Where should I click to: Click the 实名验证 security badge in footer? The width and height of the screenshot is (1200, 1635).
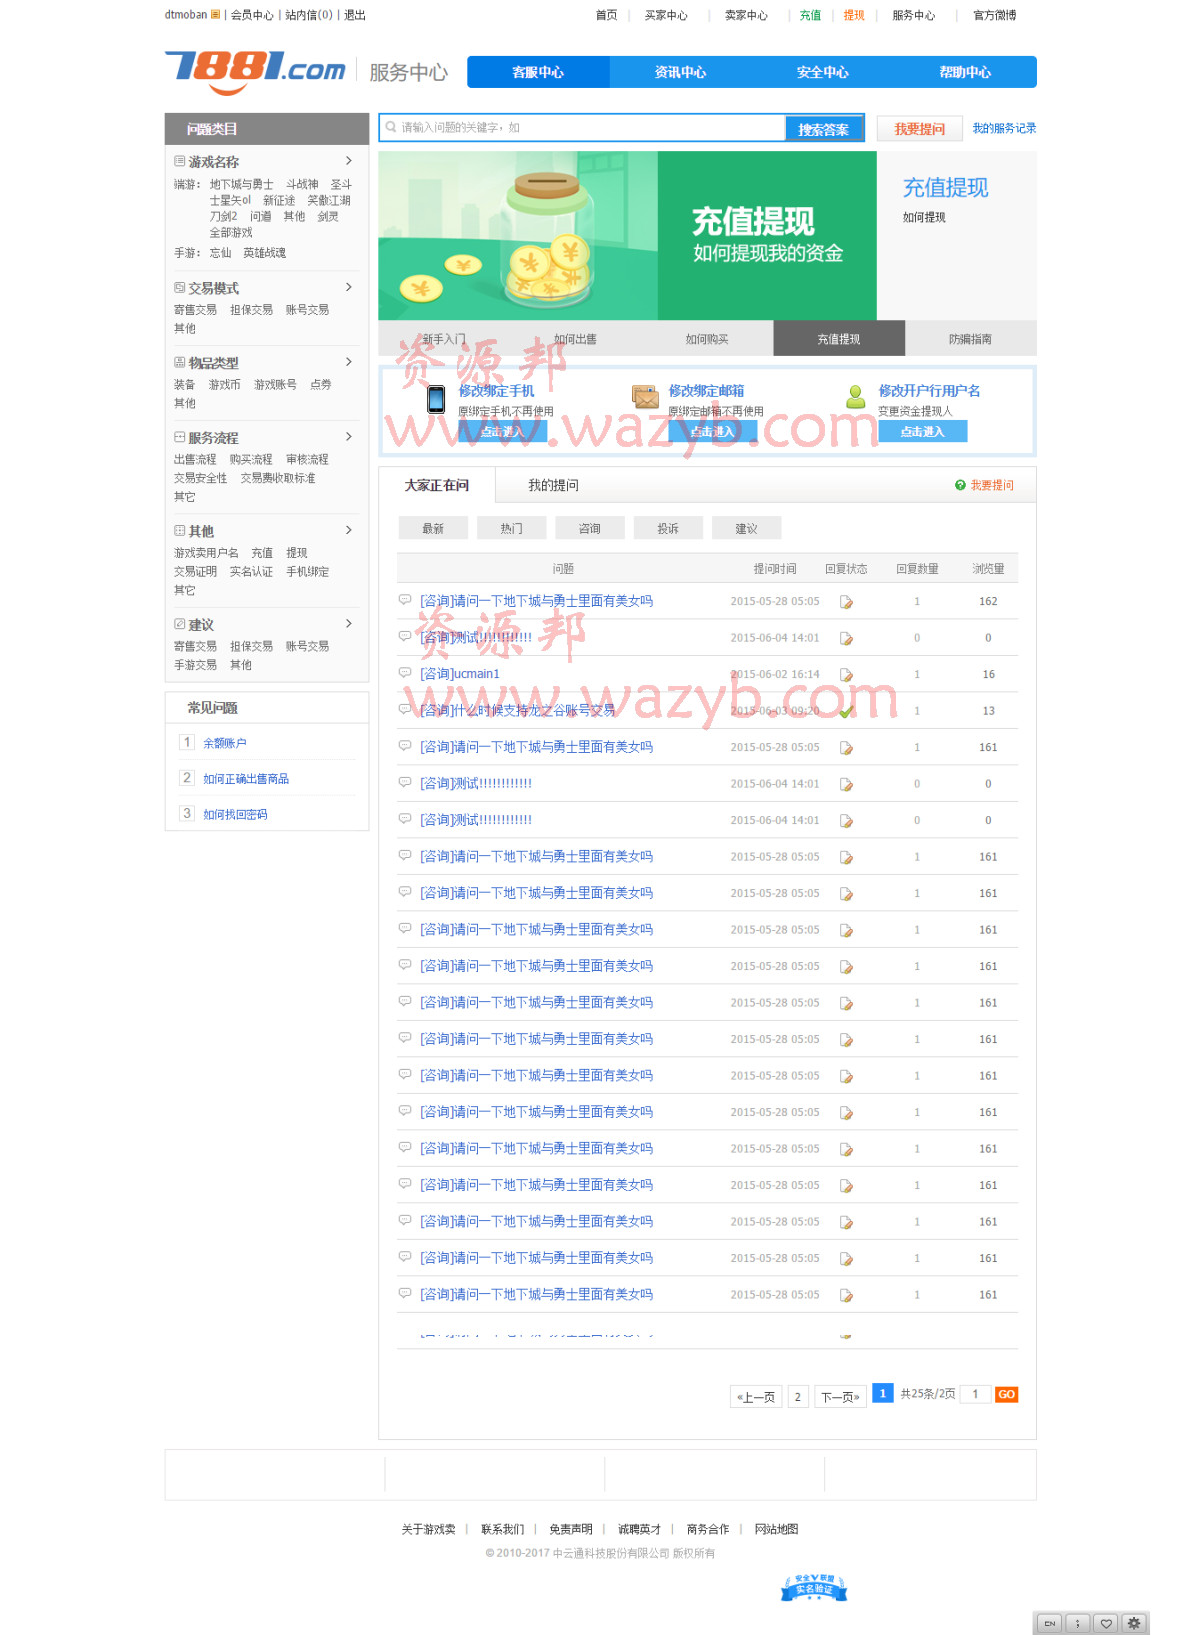814,1587
